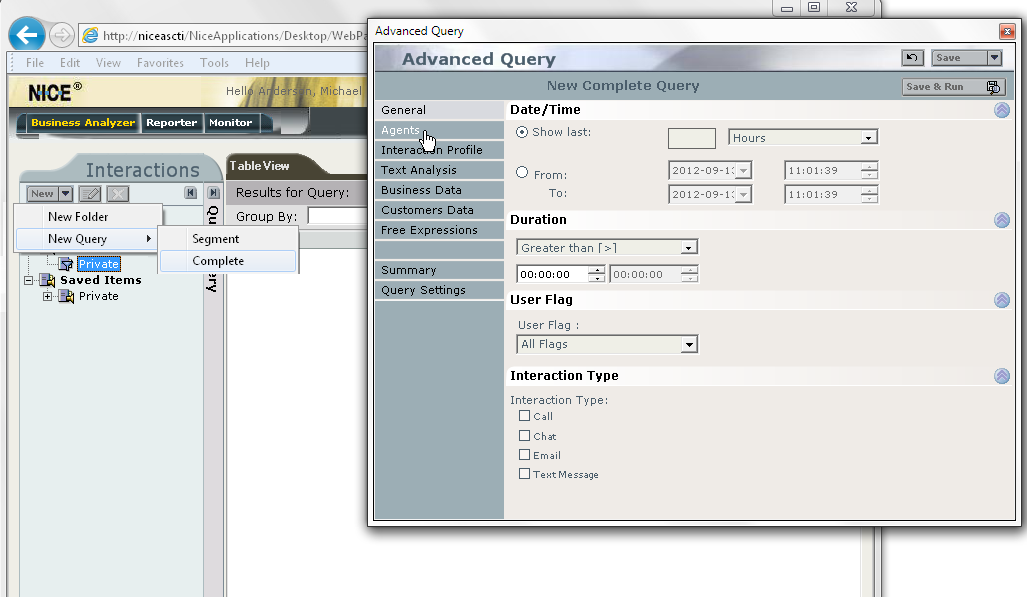
Task: Click the Undo icon in Advanced Query toolbar
Action: coord(912,57)
